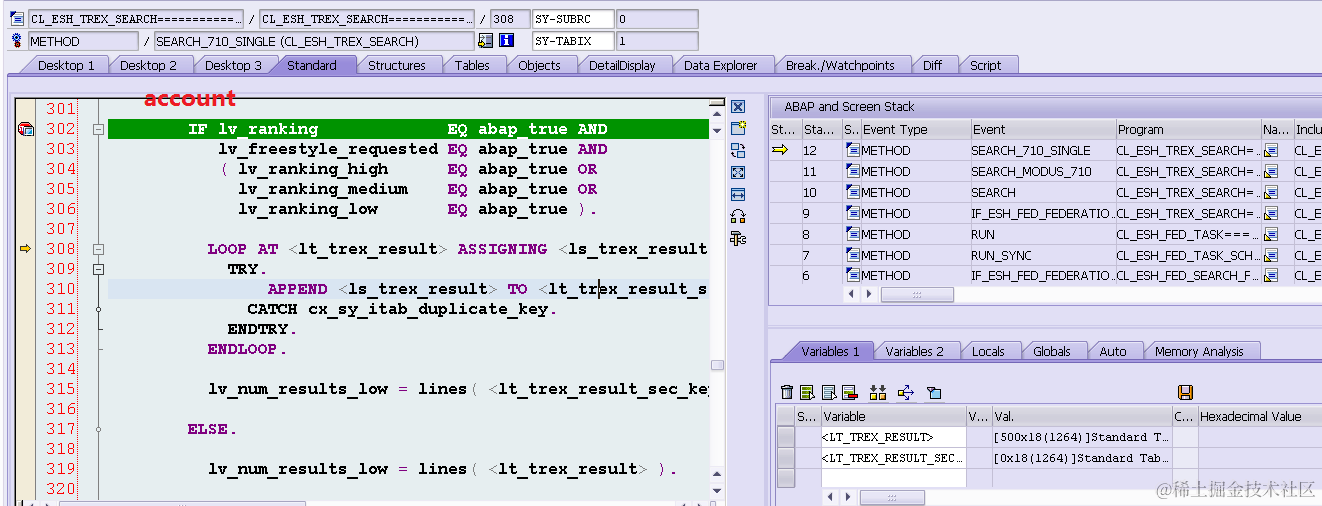Click the list icon with red bar
This screenshot has height=506, width=1322.
[850, 392]
